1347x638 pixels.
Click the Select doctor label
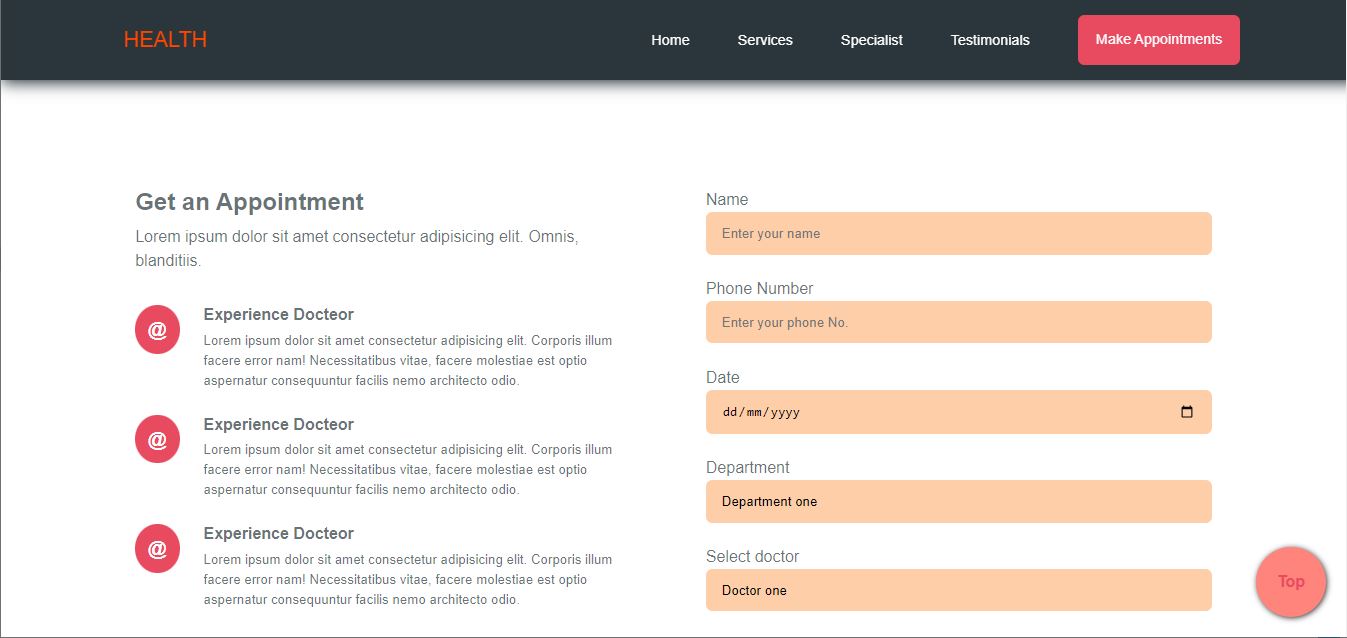pos(752,556)
